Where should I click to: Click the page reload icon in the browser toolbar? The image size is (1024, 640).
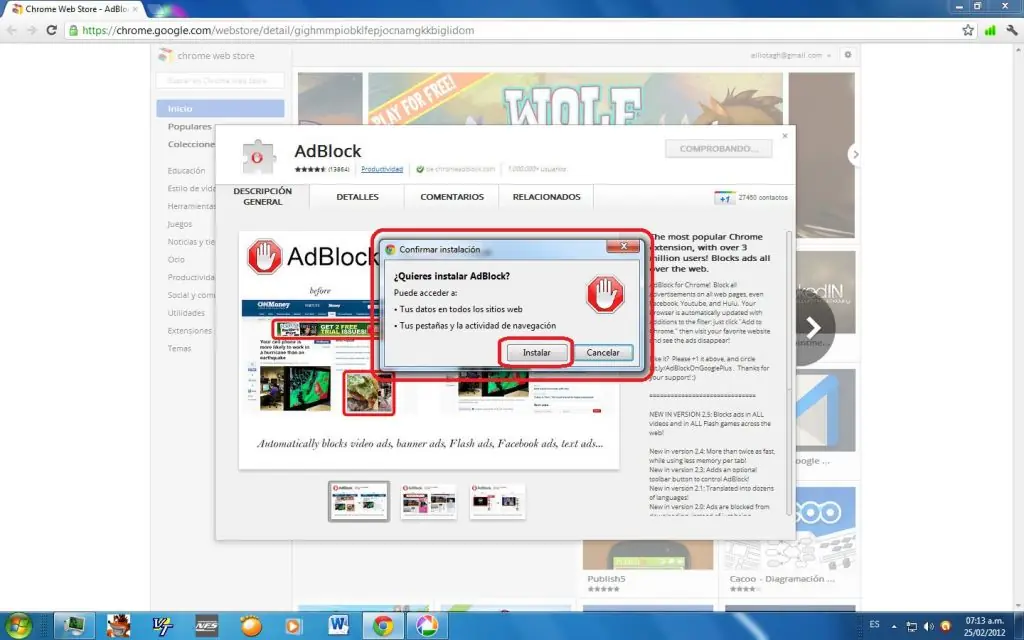tap(50, 30)
